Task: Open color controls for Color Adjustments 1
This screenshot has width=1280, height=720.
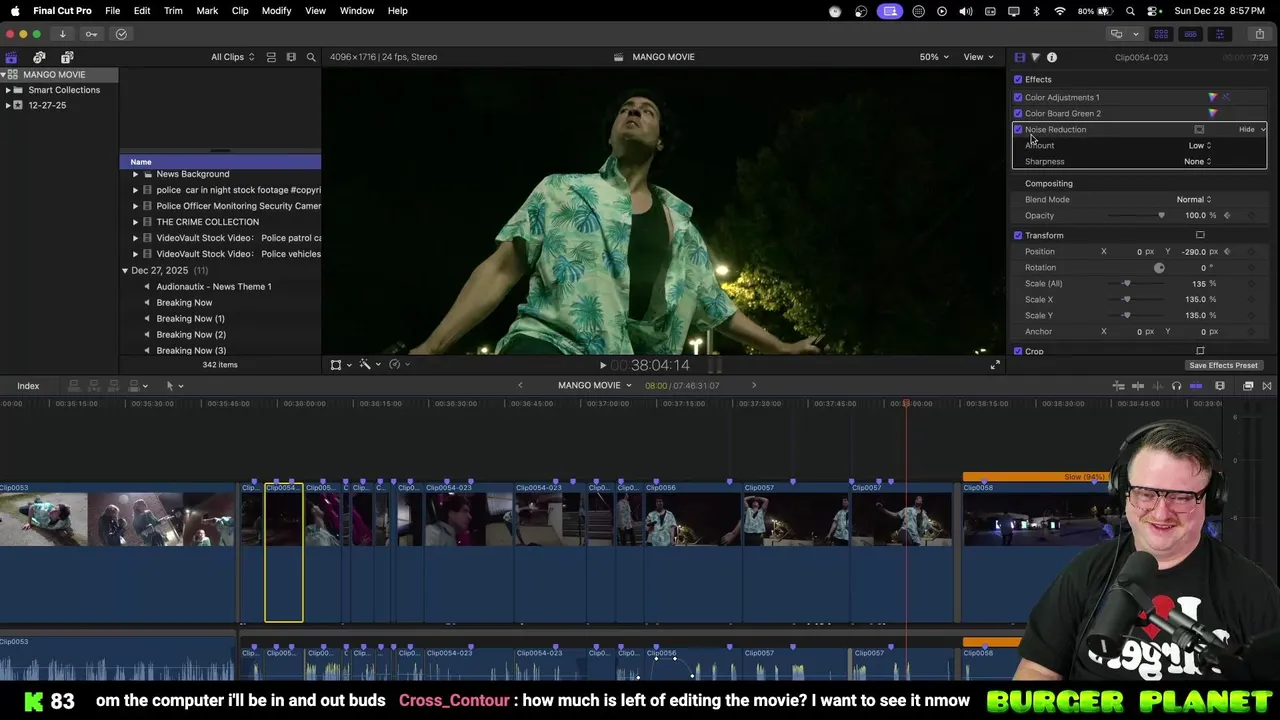Action: pyautogui.click(x=1213, y=97)
